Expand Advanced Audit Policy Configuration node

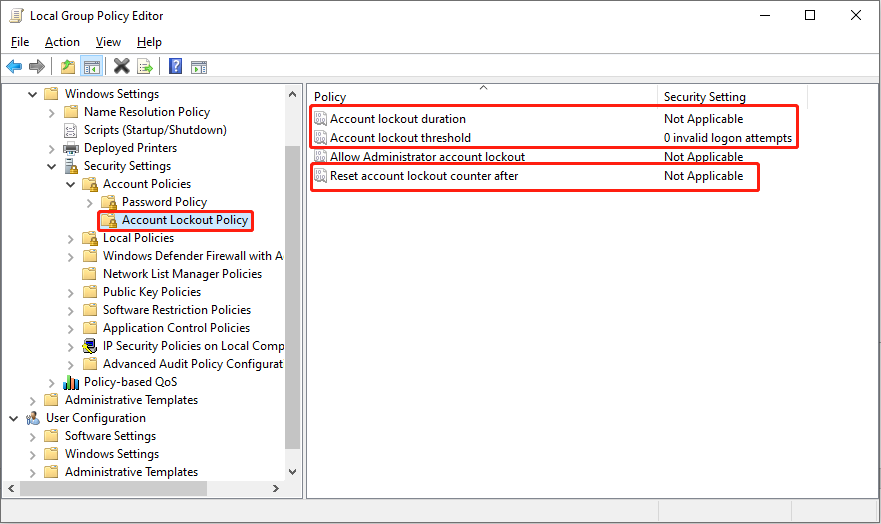click(x=71, y=364)
